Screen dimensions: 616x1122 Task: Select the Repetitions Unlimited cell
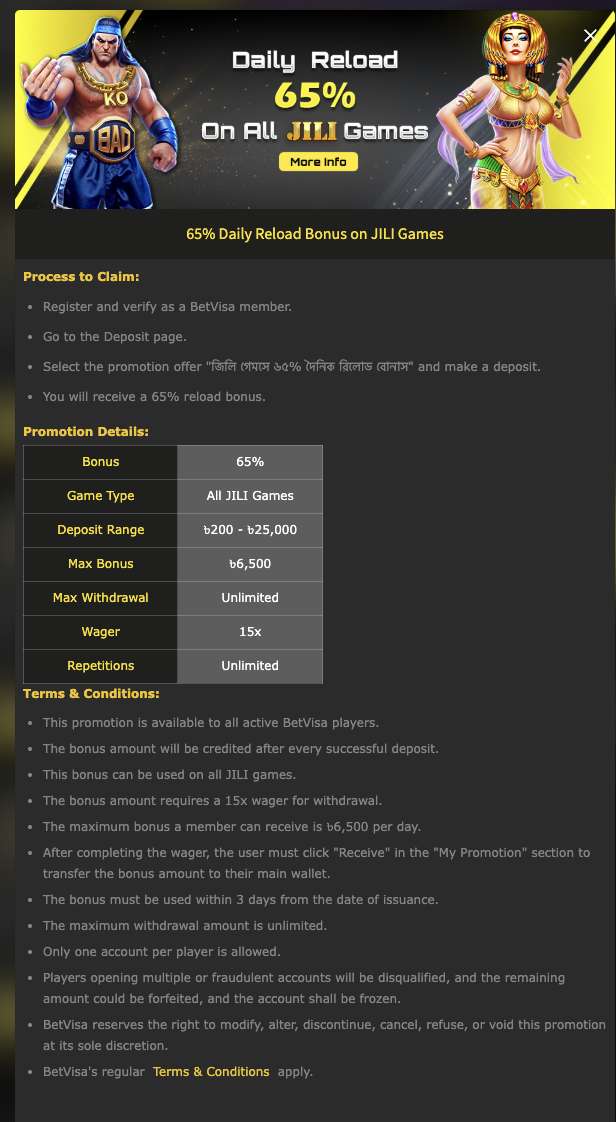coord(250,665)
